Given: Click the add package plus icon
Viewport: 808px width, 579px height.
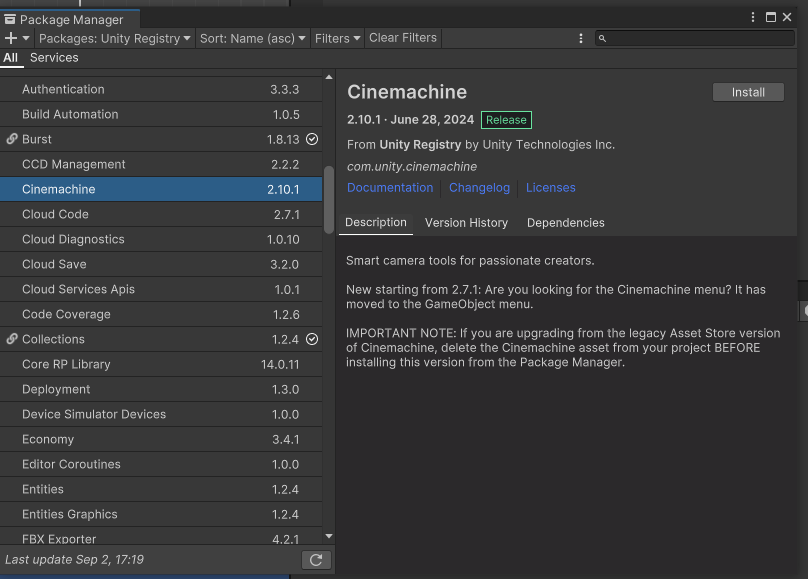Looking at the screenshot, I should [x=10, y=38].
